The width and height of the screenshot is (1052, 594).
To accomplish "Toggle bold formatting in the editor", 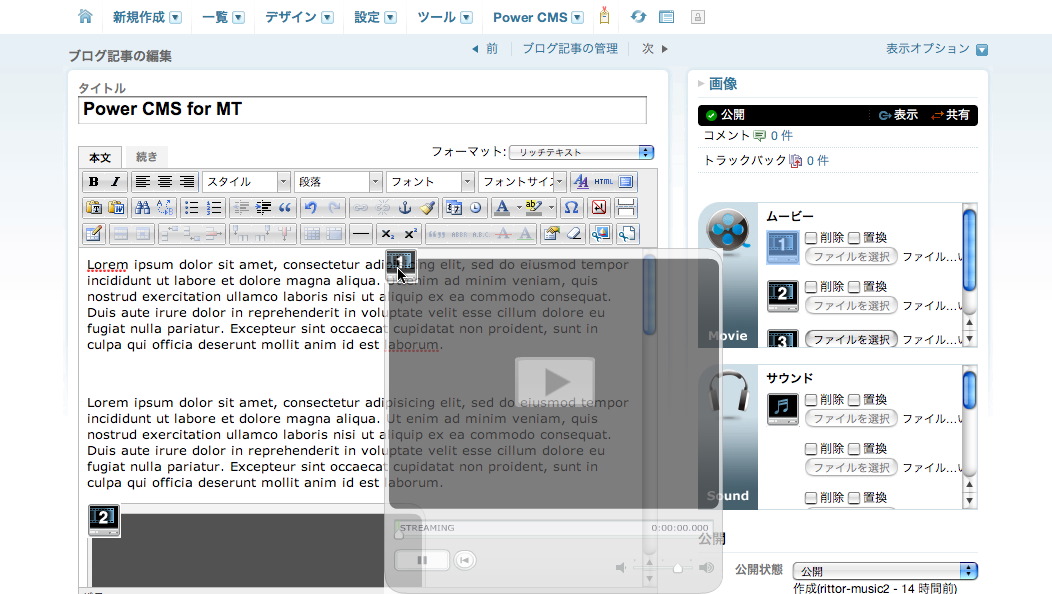I will (94, 182).
